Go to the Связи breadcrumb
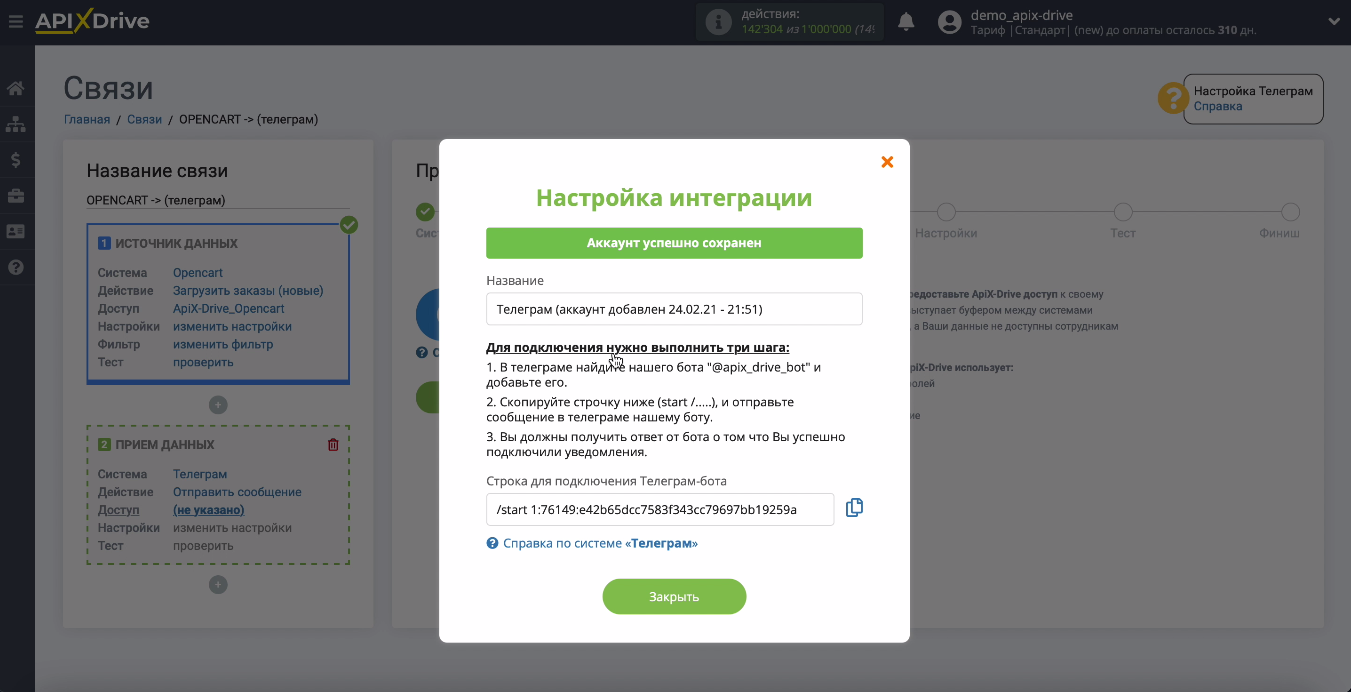Image resolution: width=1351 pixels, height=692 pixels. [x=144, y=119]
